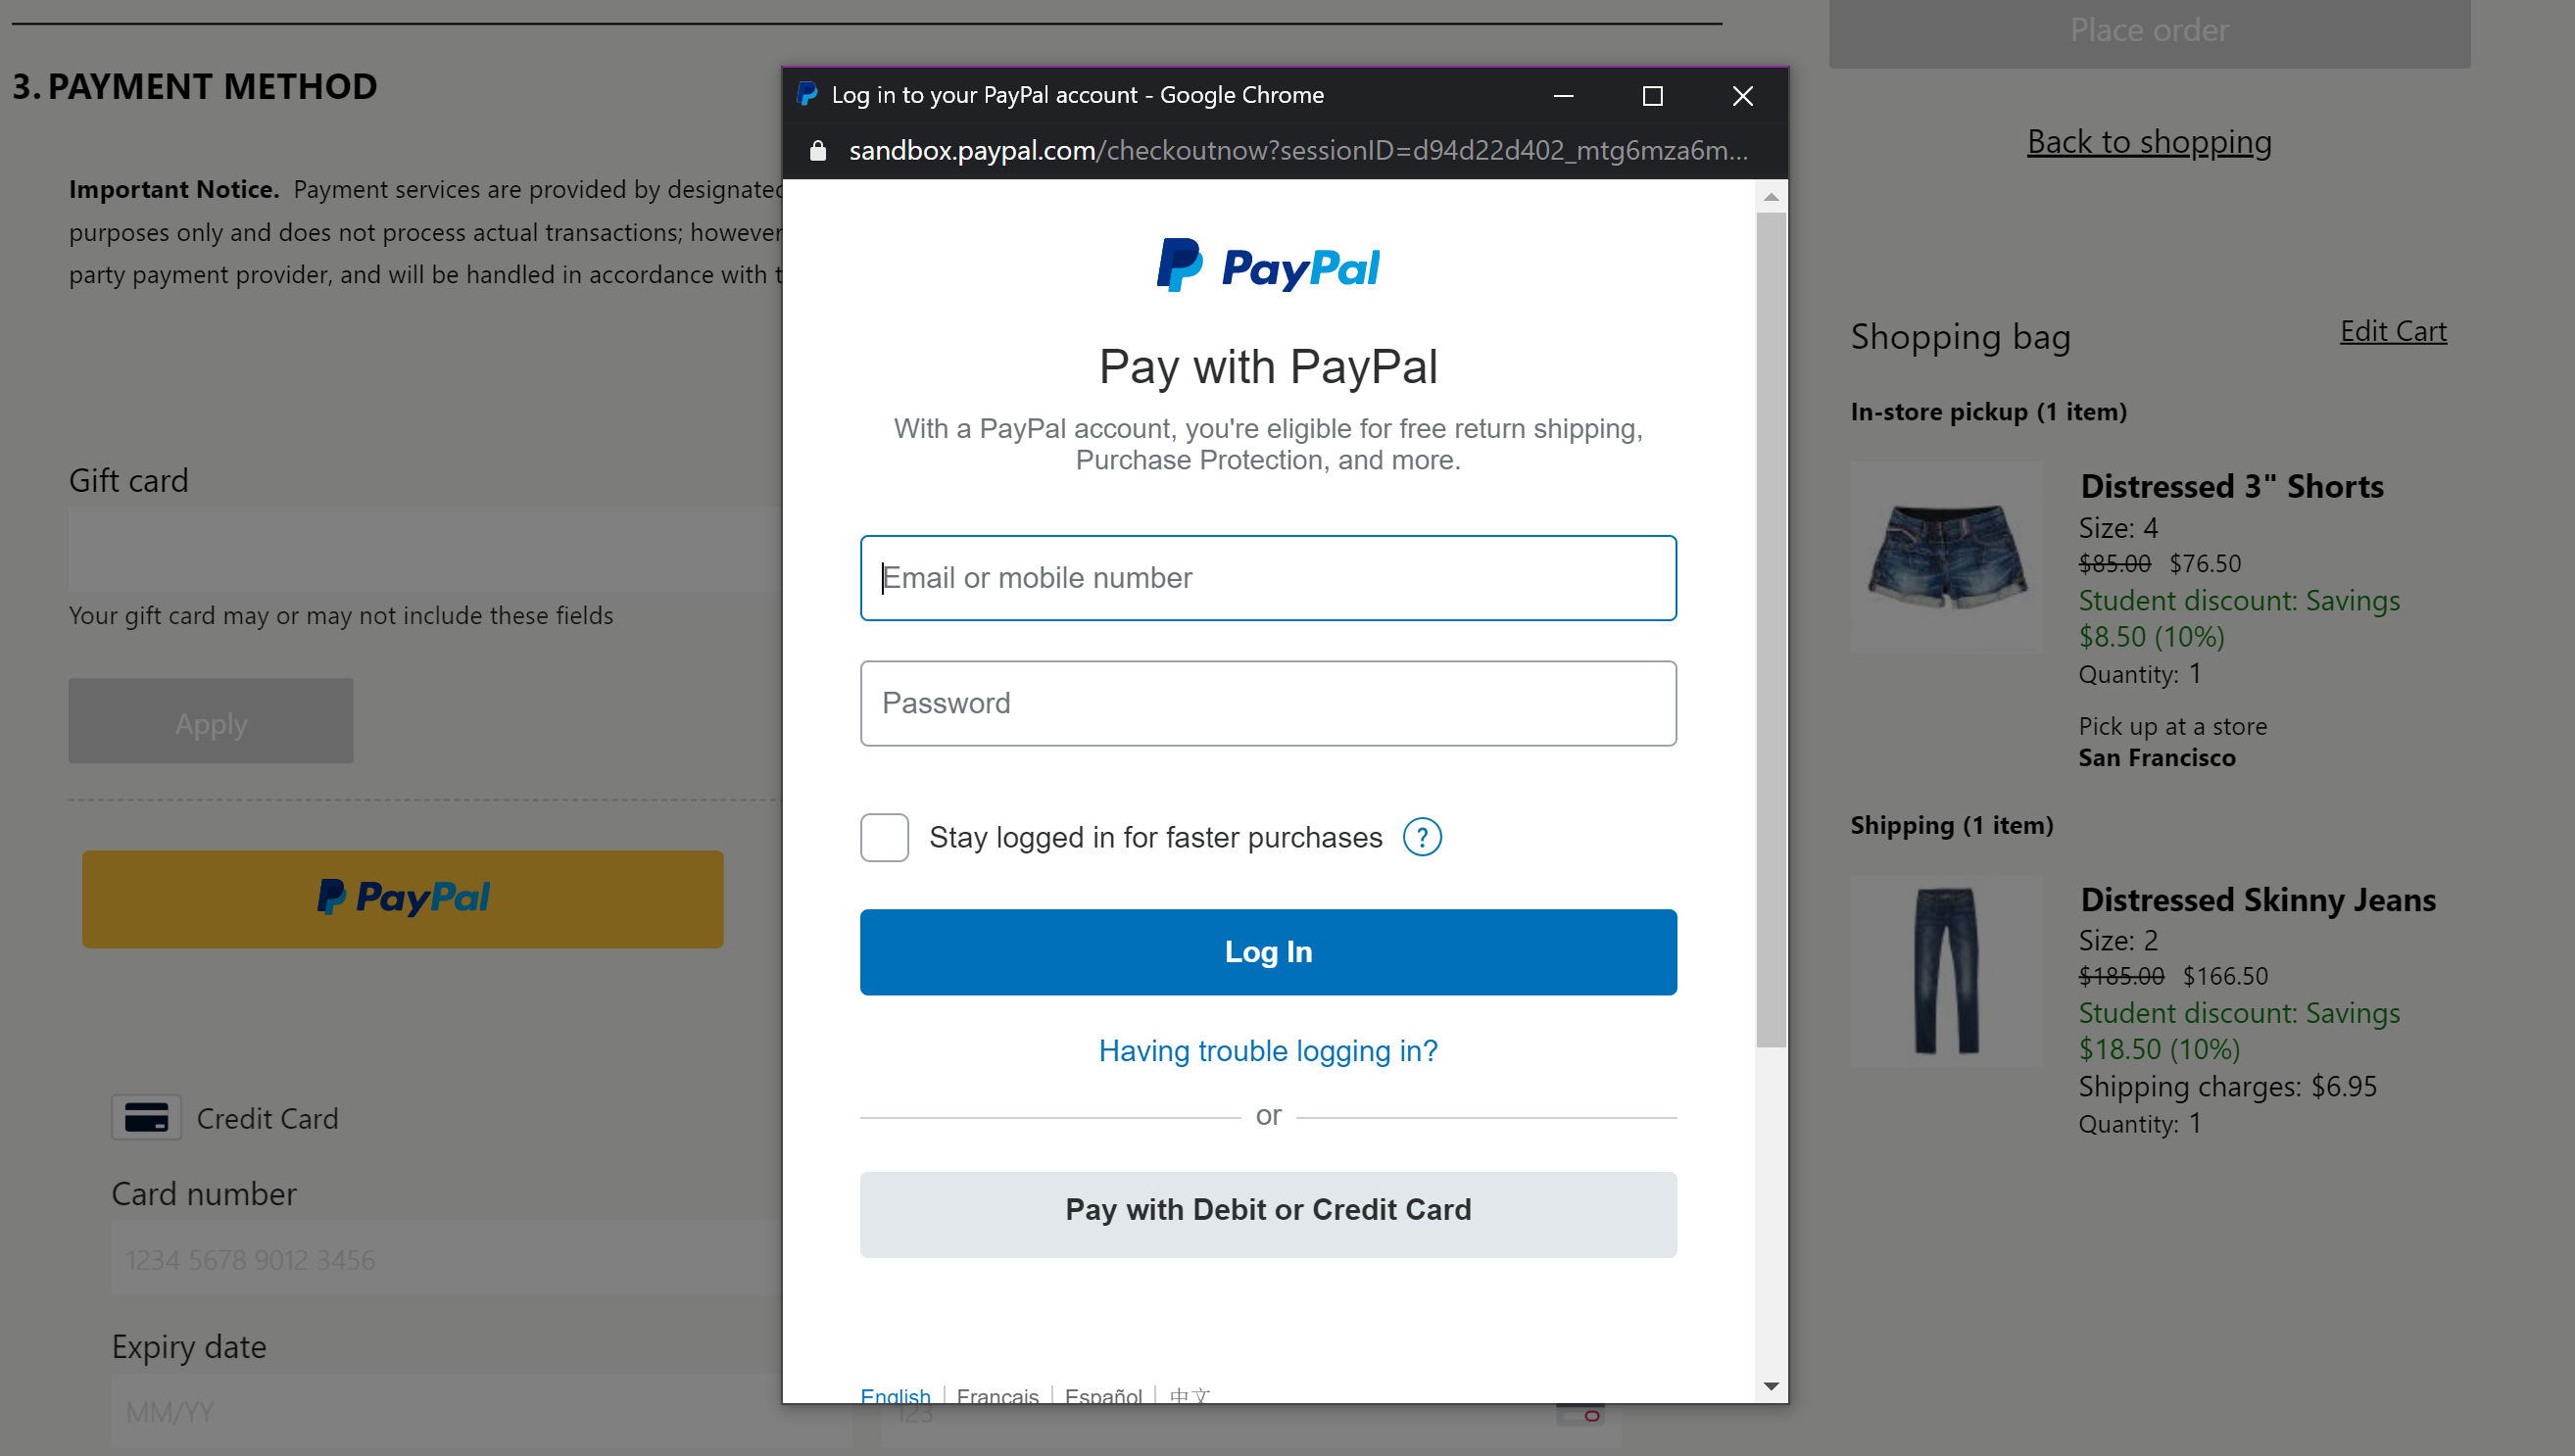Click the Log In button in PayPal popup
Viewport: 2575px width, 1456px height.
tap(1268, 951)
